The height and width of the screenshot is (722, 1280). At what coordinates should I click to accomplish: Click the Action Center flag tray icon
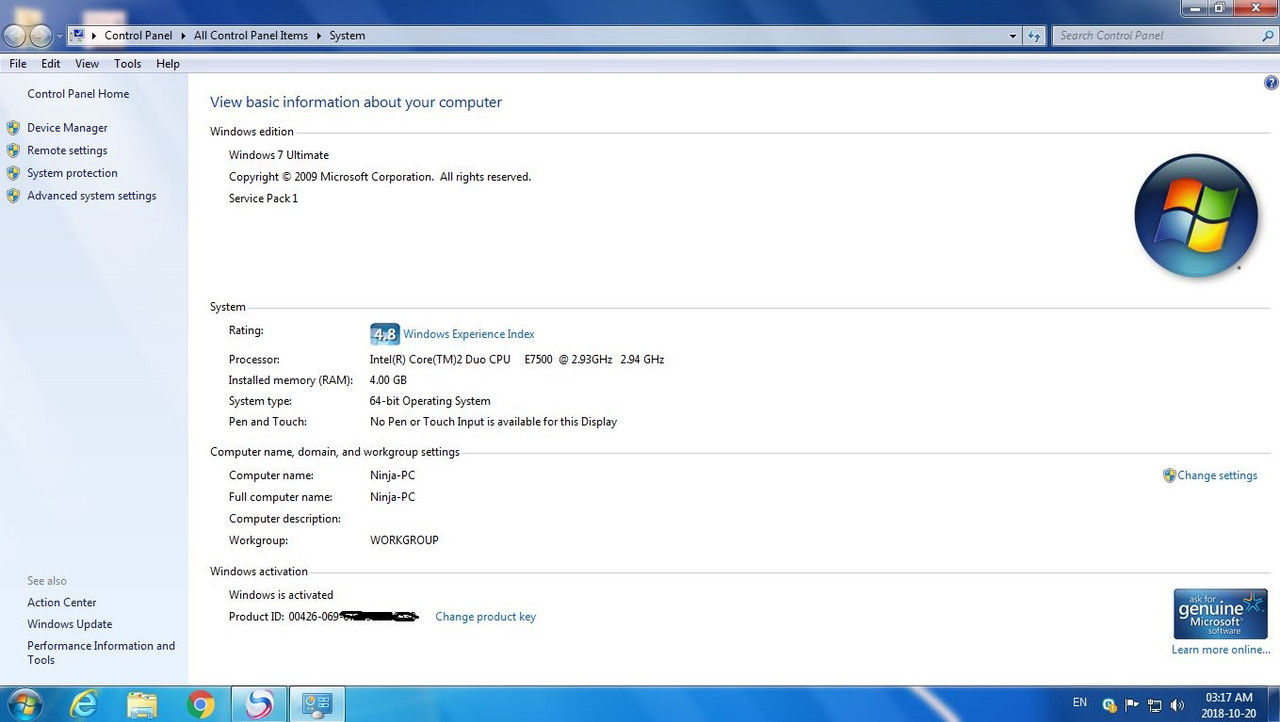coord(1132,705)
